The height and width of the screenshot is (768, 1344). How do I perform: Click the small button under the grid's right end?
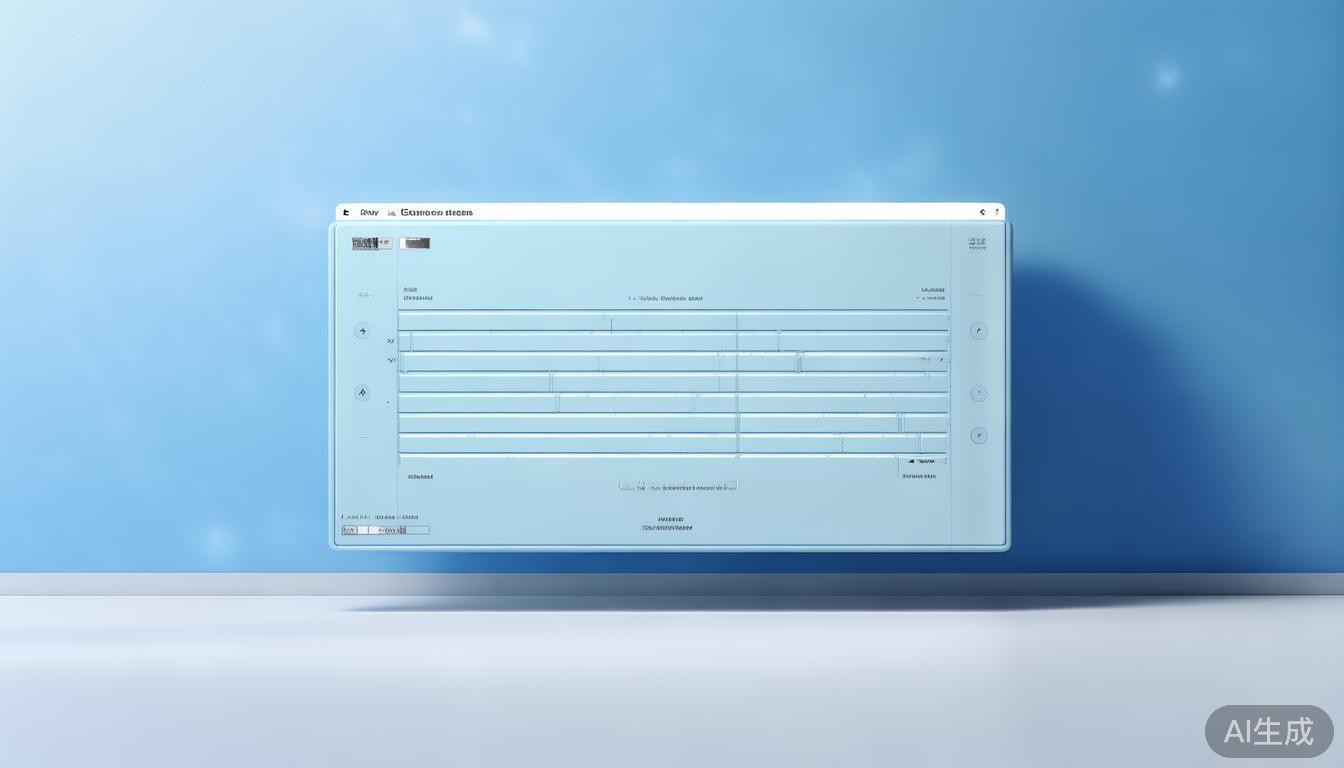click(x=921, y=461)
